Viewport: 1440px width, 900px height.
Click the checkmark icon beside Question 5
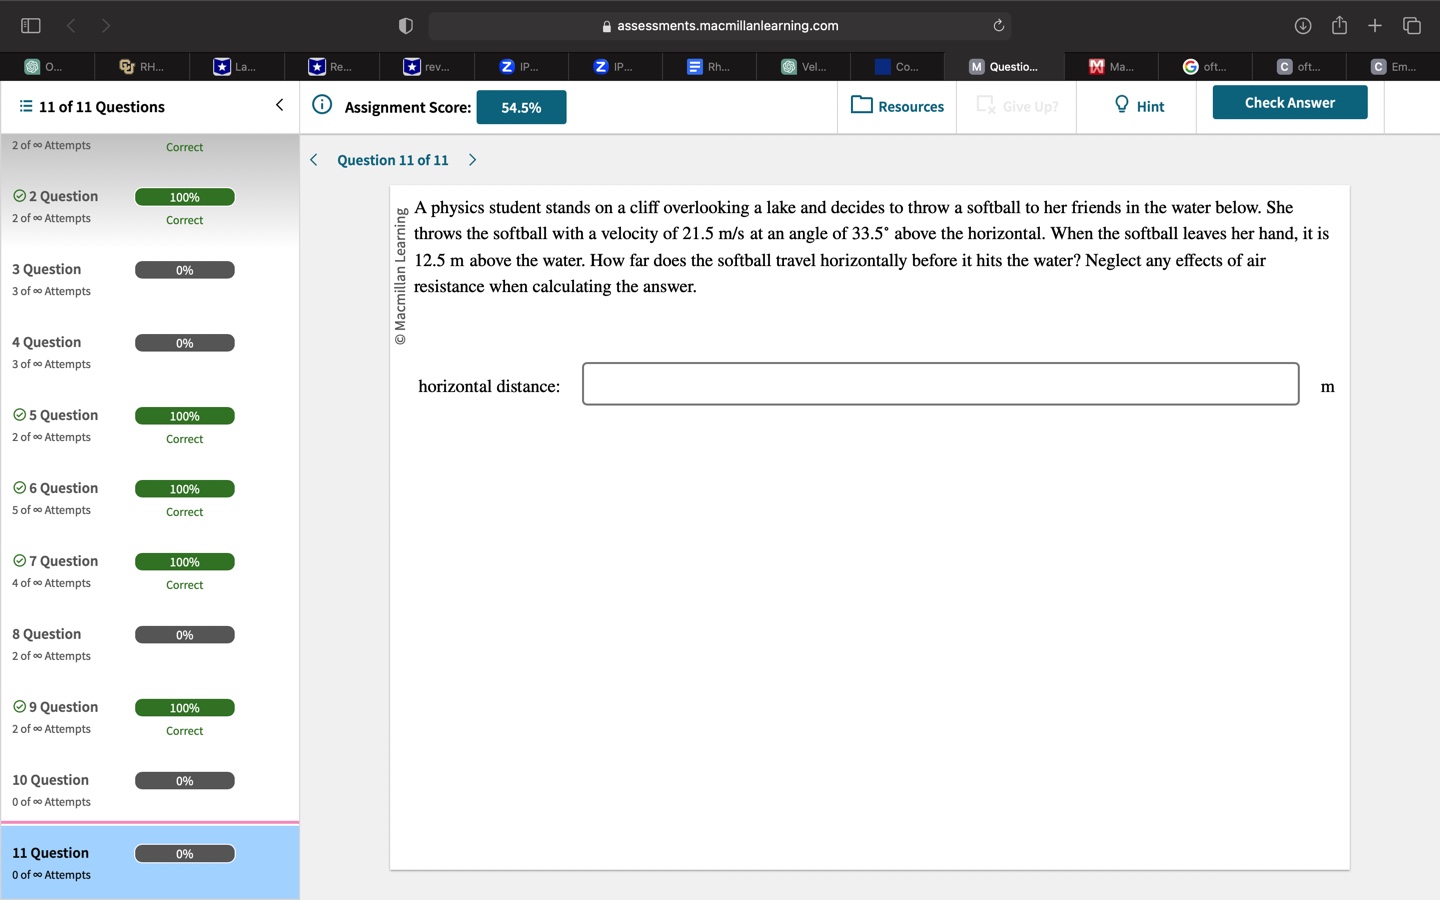(18, 414)
